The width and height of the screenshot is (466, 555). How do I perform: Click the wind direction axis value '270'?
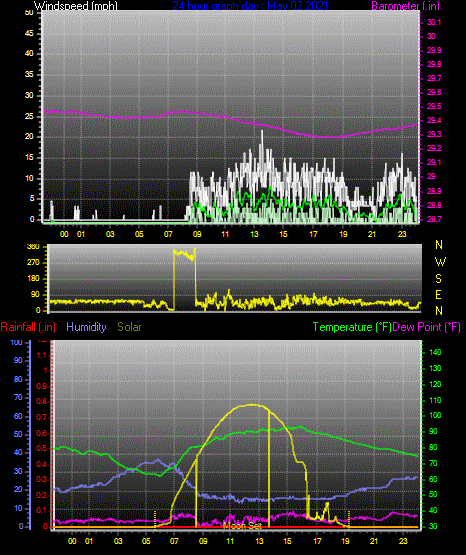[x=33, y=263]
